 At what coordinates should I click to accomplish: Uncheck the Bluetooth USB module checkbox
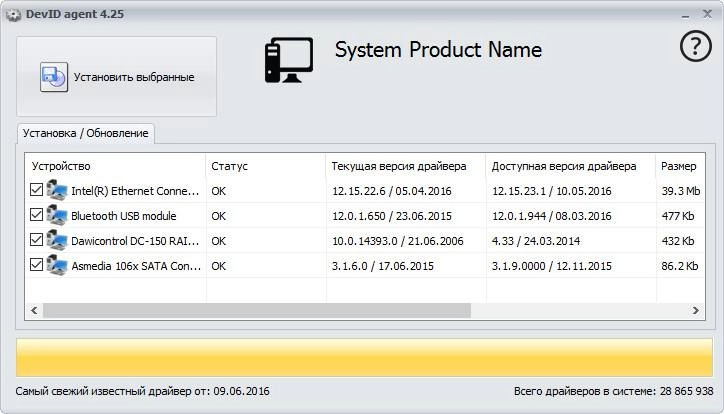[36, 215]
